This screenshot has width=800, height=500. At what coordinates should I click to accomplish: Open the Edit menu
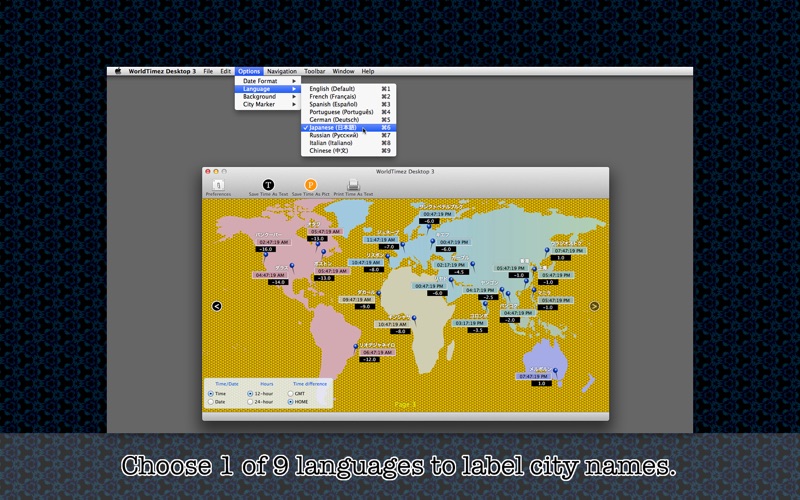(226, 71)
